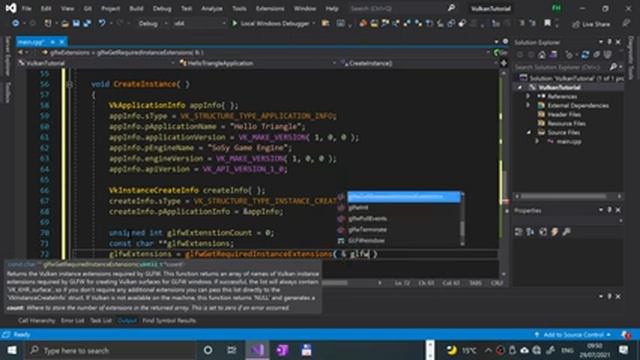Toggle pin on main.cpp tab

pos(53,42)
